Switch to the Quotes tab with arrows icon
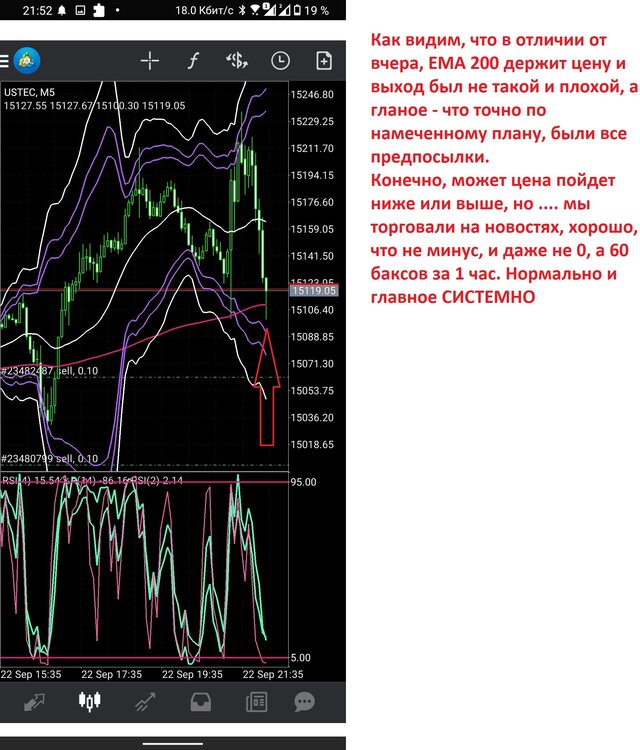The height and width of the screenshot is (750, 640). [x=34, y=702]
